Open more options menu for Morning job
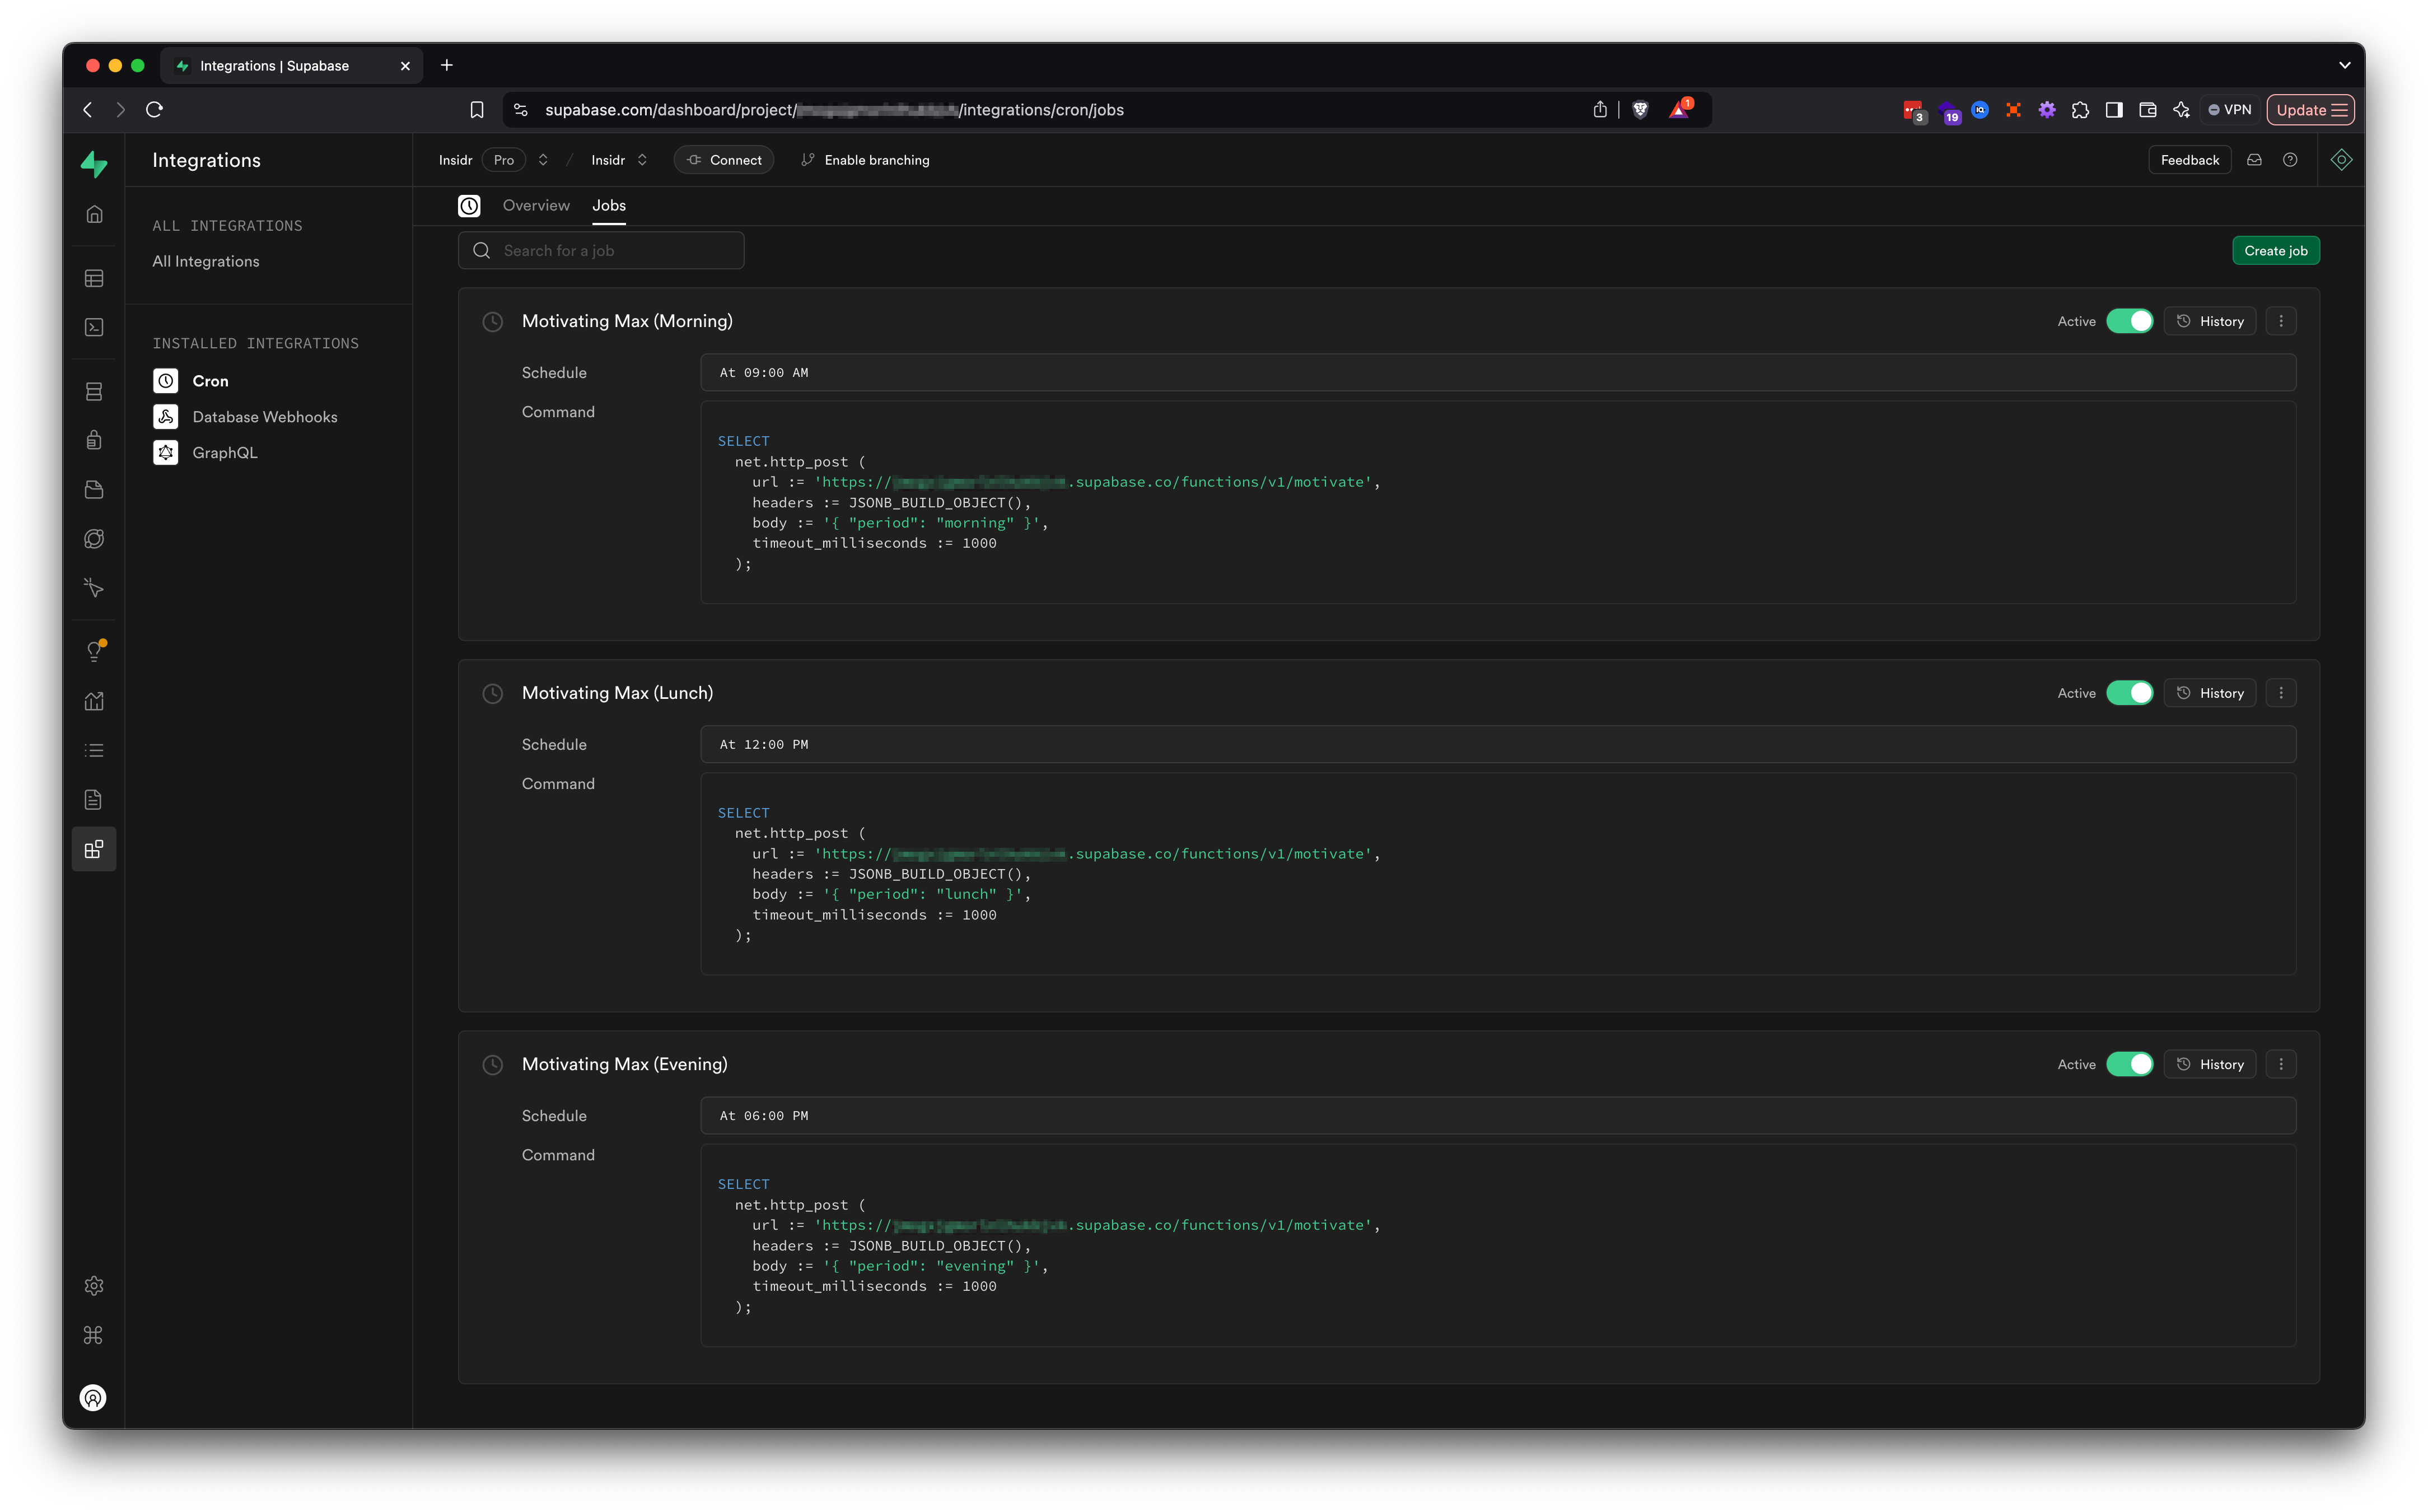The height and width of the screenshot is (1512, 2428). 2281,321
